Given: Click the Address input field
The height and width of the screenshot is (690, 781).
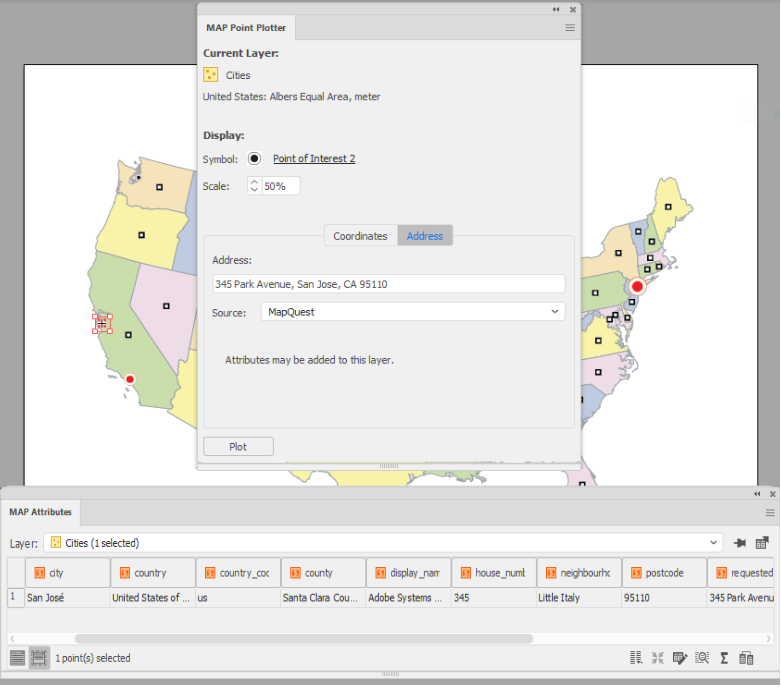Looking at the screenshot, I should [389, 284].
